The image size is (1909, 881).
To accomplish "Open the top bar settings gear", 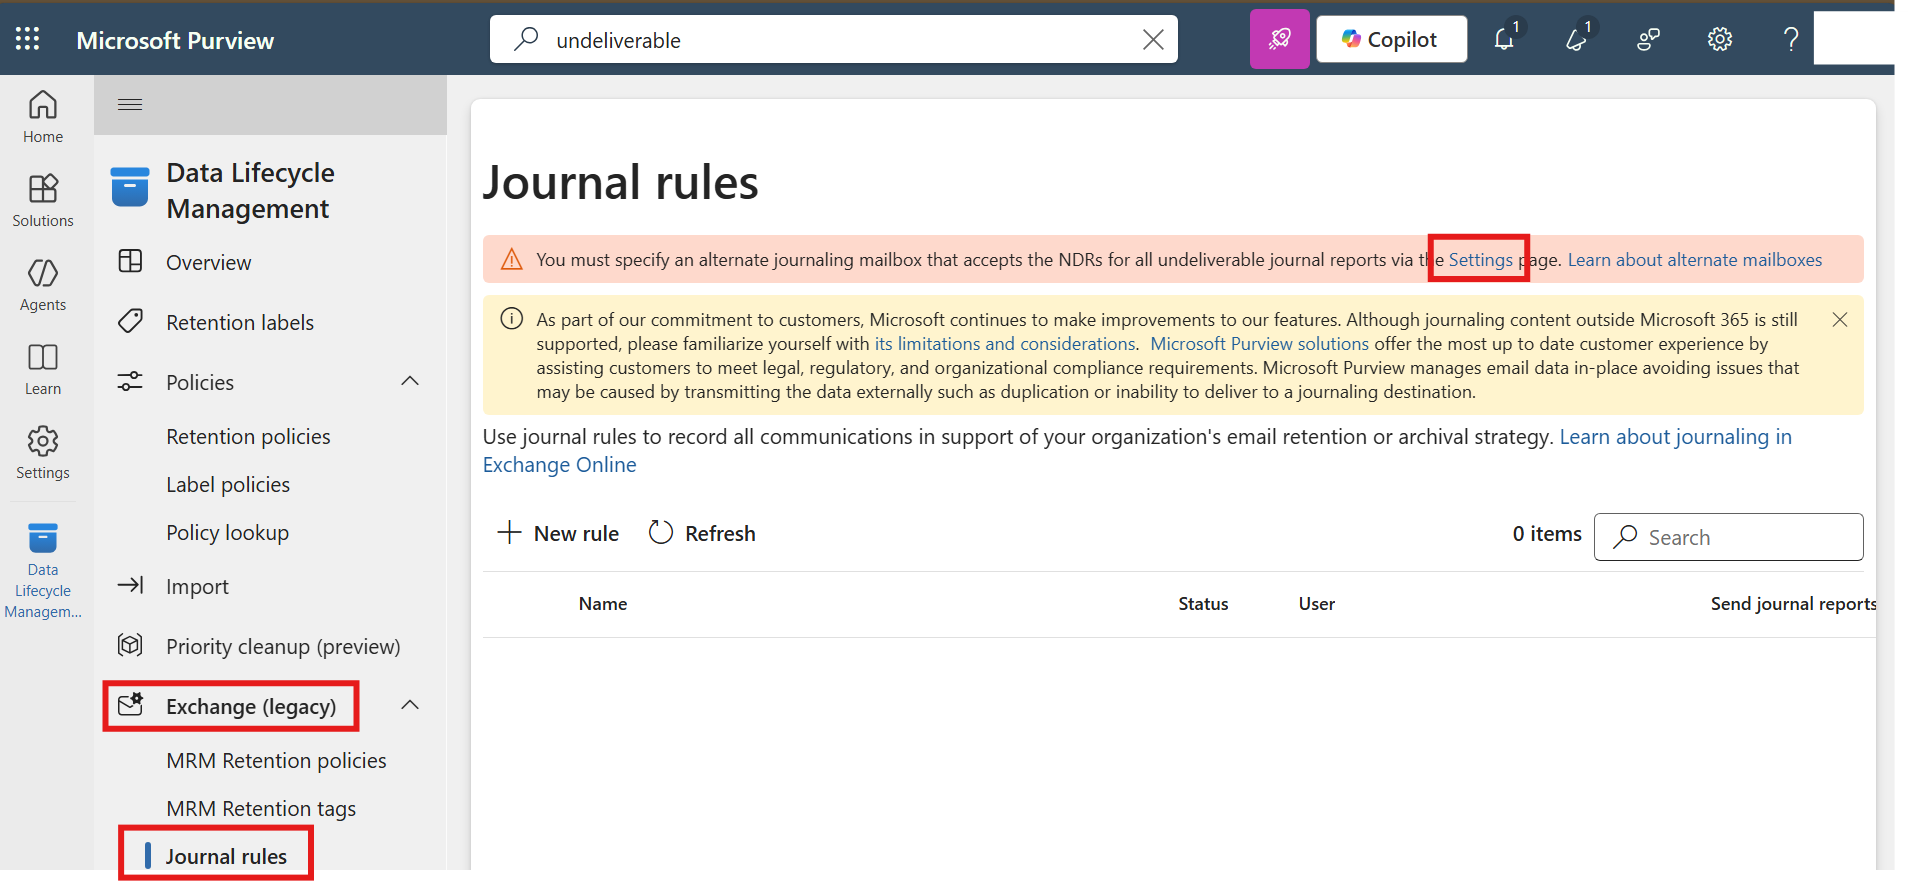I will (x=1720, y=39).
